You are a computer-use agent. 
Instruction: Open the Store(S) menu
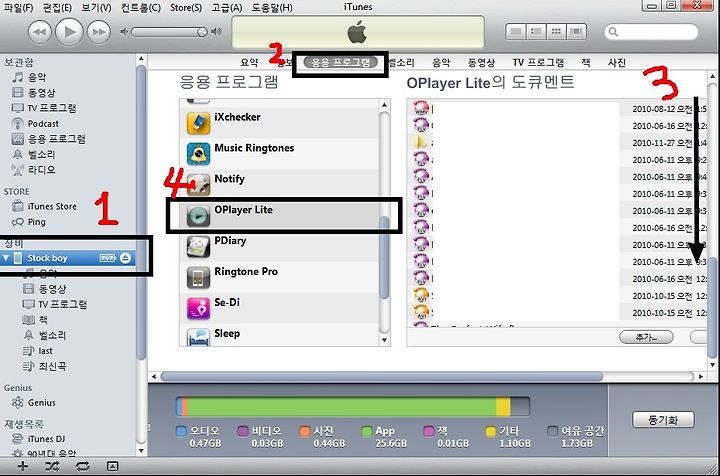[x=186, y=7]
